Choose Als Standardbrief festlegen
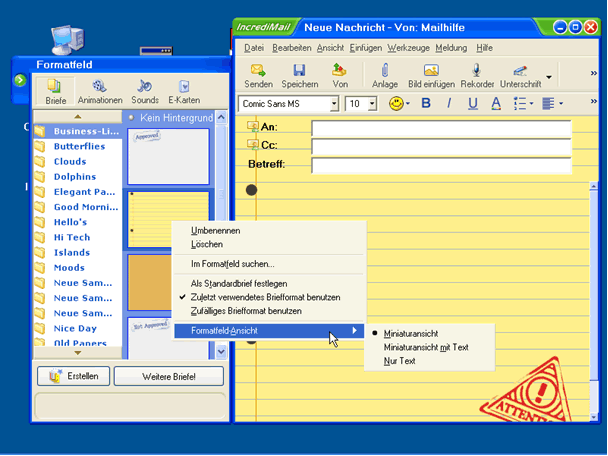Screen dimensions: 608x456 239,284
